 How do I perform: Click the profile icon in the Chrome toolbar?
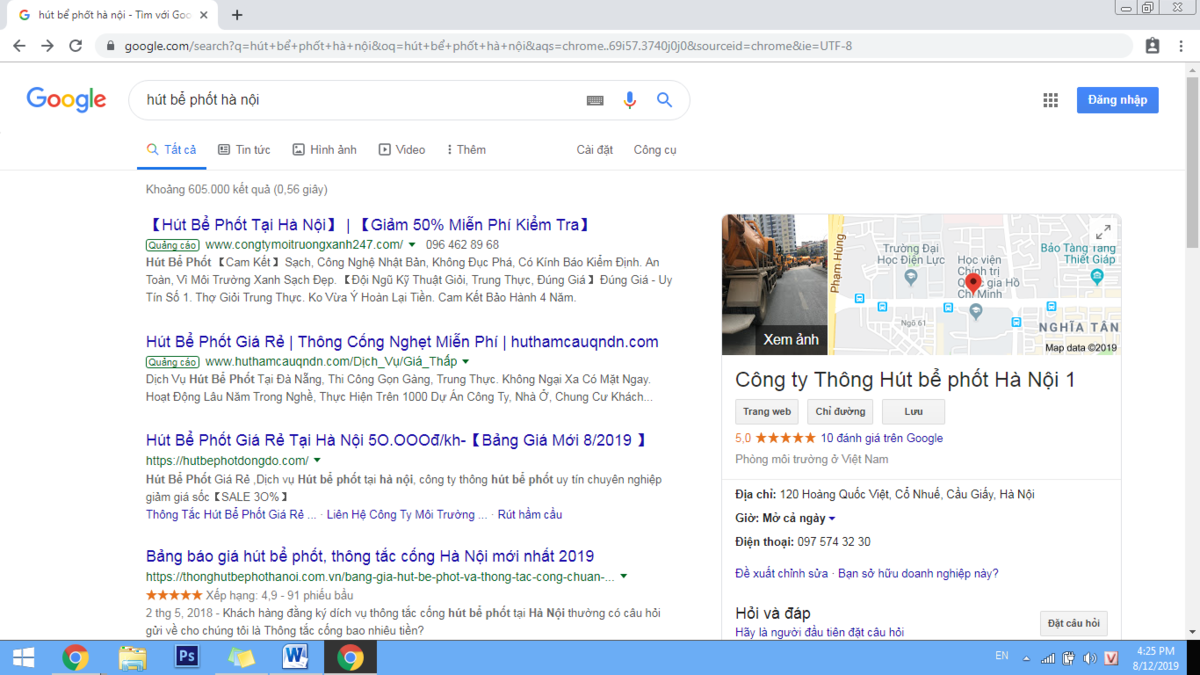(1152, 46)
